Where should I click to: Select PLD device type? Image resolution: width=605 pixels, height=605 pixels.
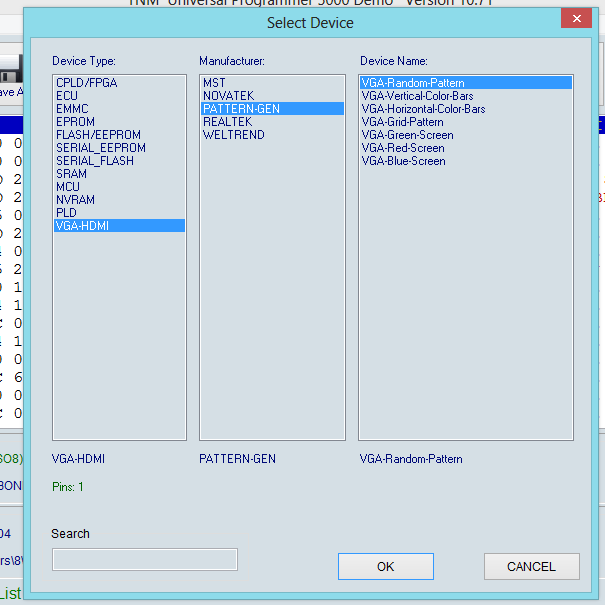(x=119, y=213)
